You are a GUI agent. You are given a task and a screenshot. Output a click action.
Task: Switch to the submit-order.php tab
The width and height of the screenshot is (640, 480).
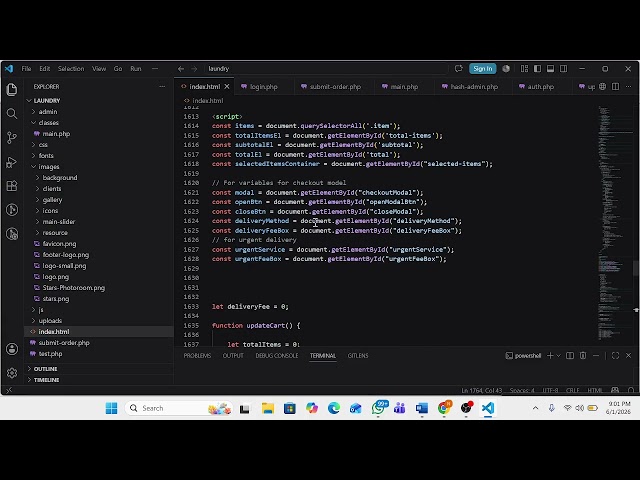335,87
